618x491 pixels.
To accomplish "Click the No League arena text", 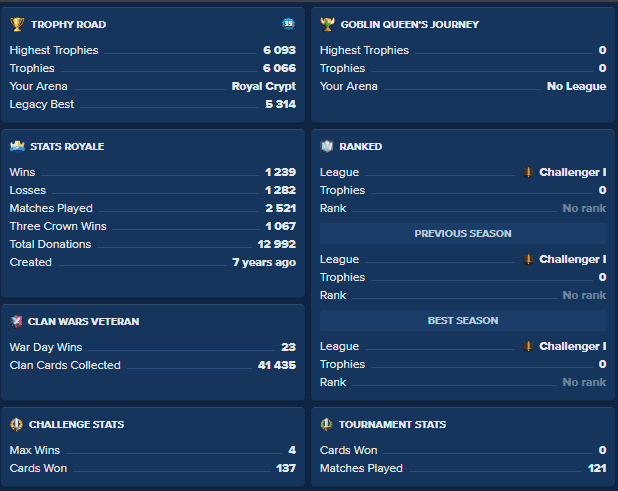I will (x=576, y=86).
